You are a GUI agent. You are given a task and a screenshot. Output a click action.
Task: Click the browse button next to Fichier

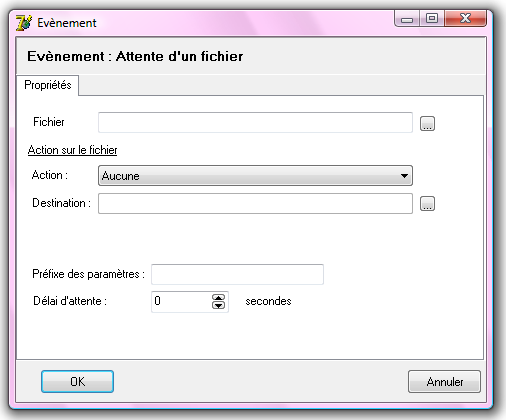[427, 124]
